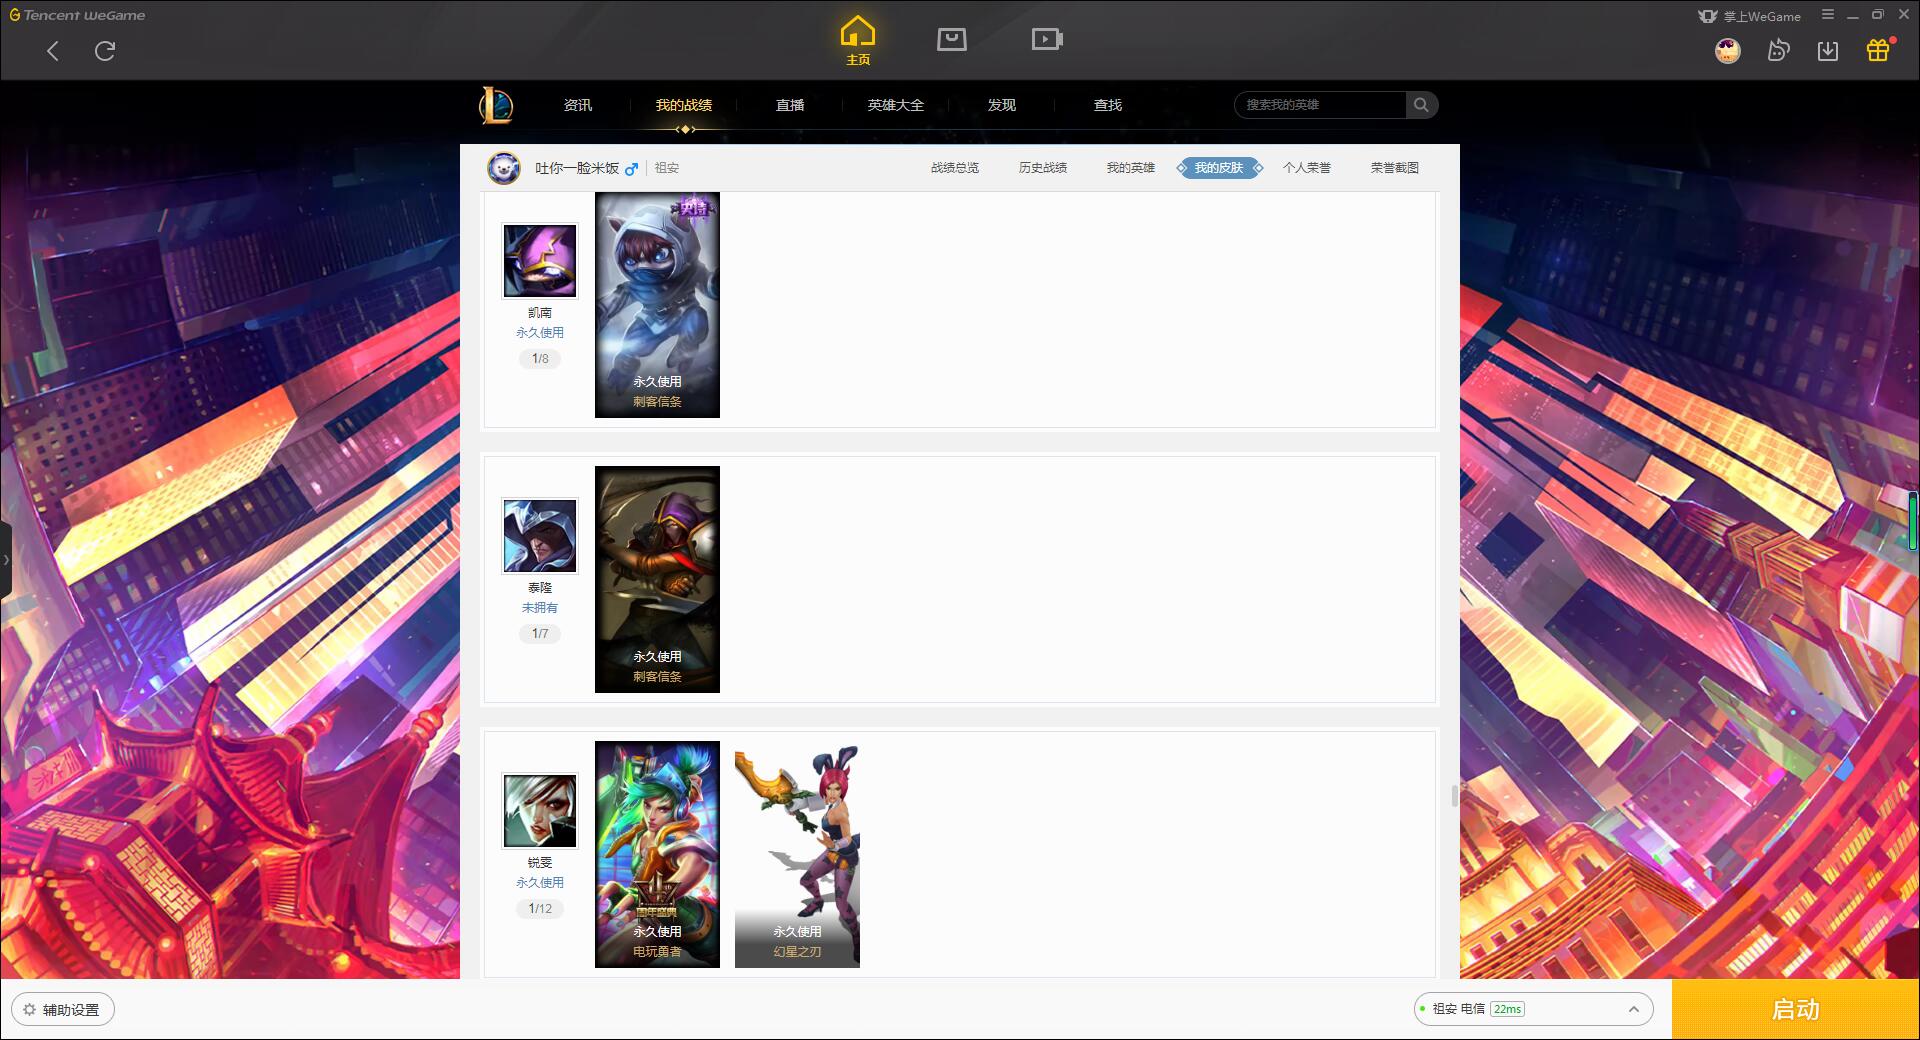Open the 直播 menu tab

pos(790,105)
